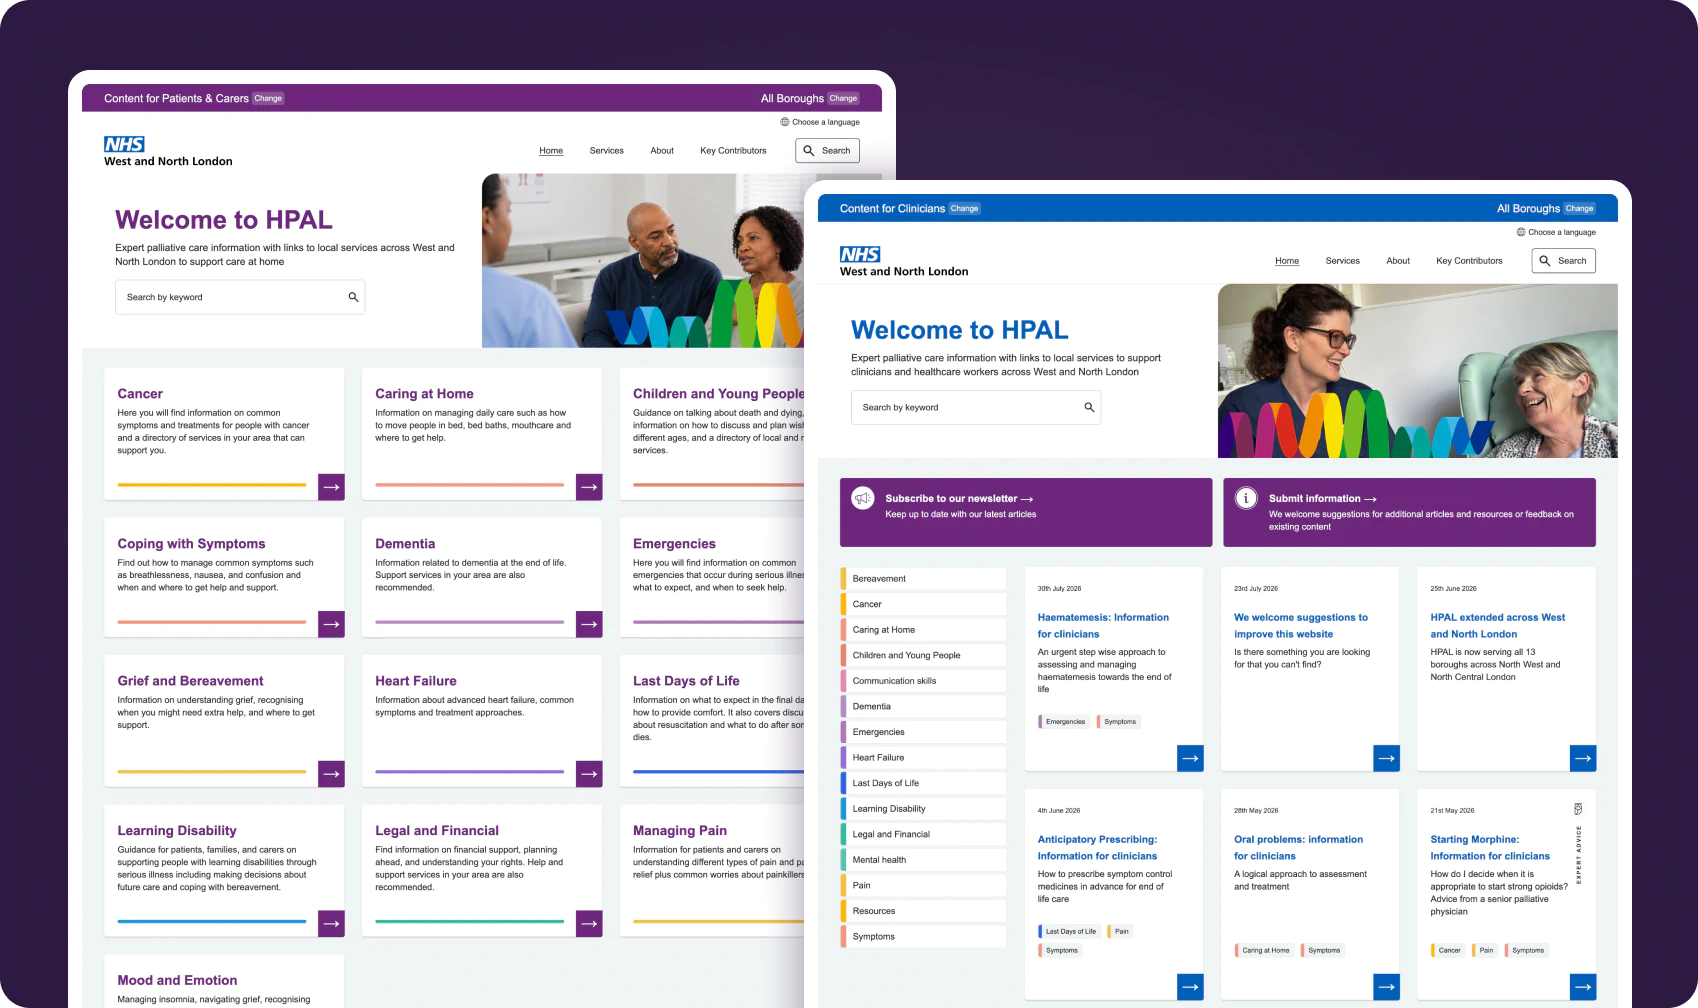Click the Expert Advice badge on the Starting Morphine card
The image size is (1698, 1008).
1578,843
